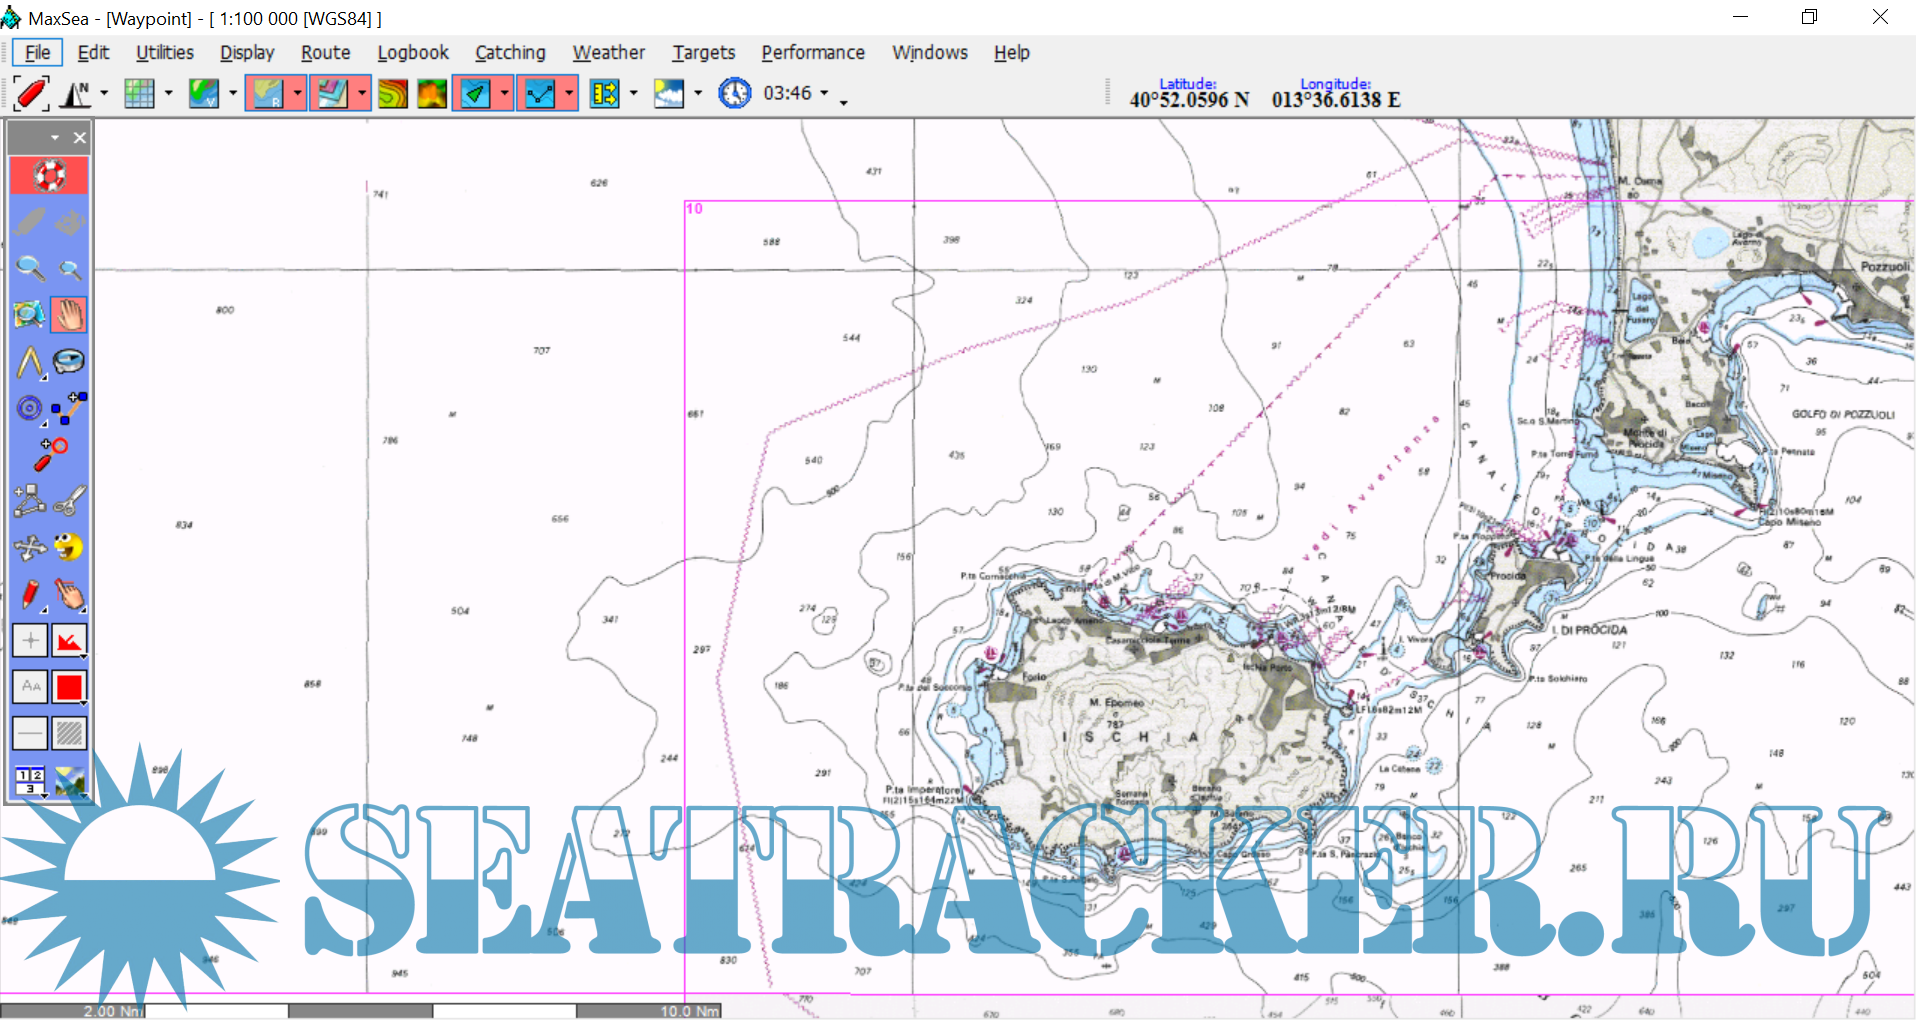The width and height of the screenshot is (1916, 1020).
Task: Toggle the route display button in toolbar
Action: point(539,94)
